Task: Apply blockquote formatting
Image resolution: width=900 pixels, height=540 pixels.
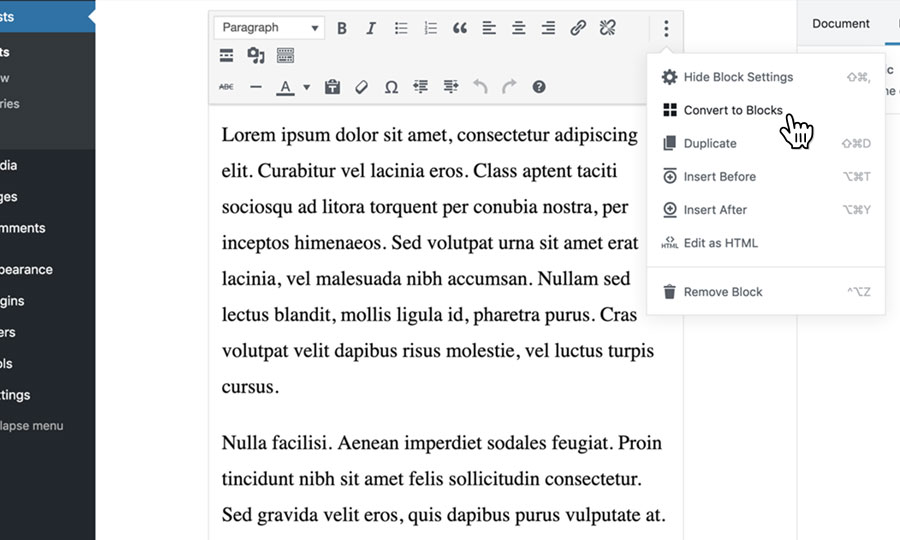Action: 460,28
